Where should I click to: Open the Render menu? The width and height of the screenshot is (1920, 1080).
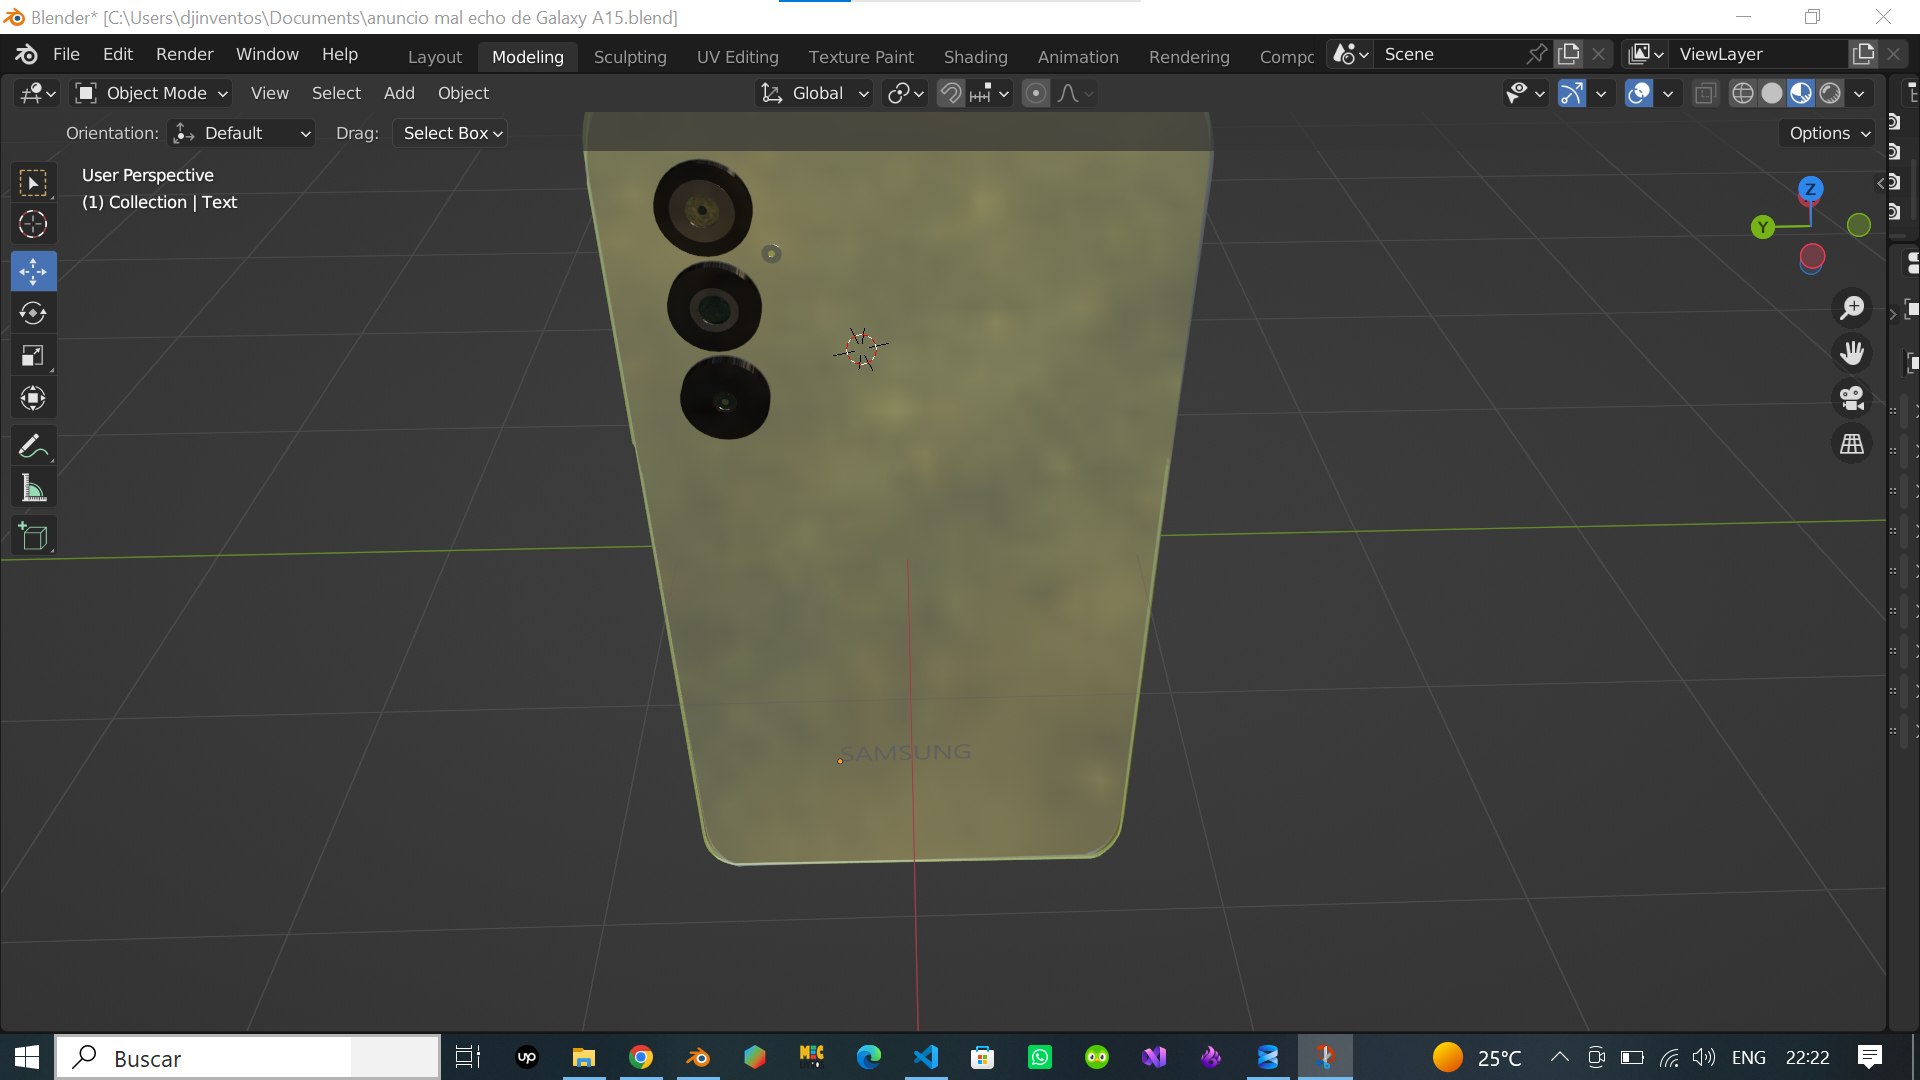(184, 54)
